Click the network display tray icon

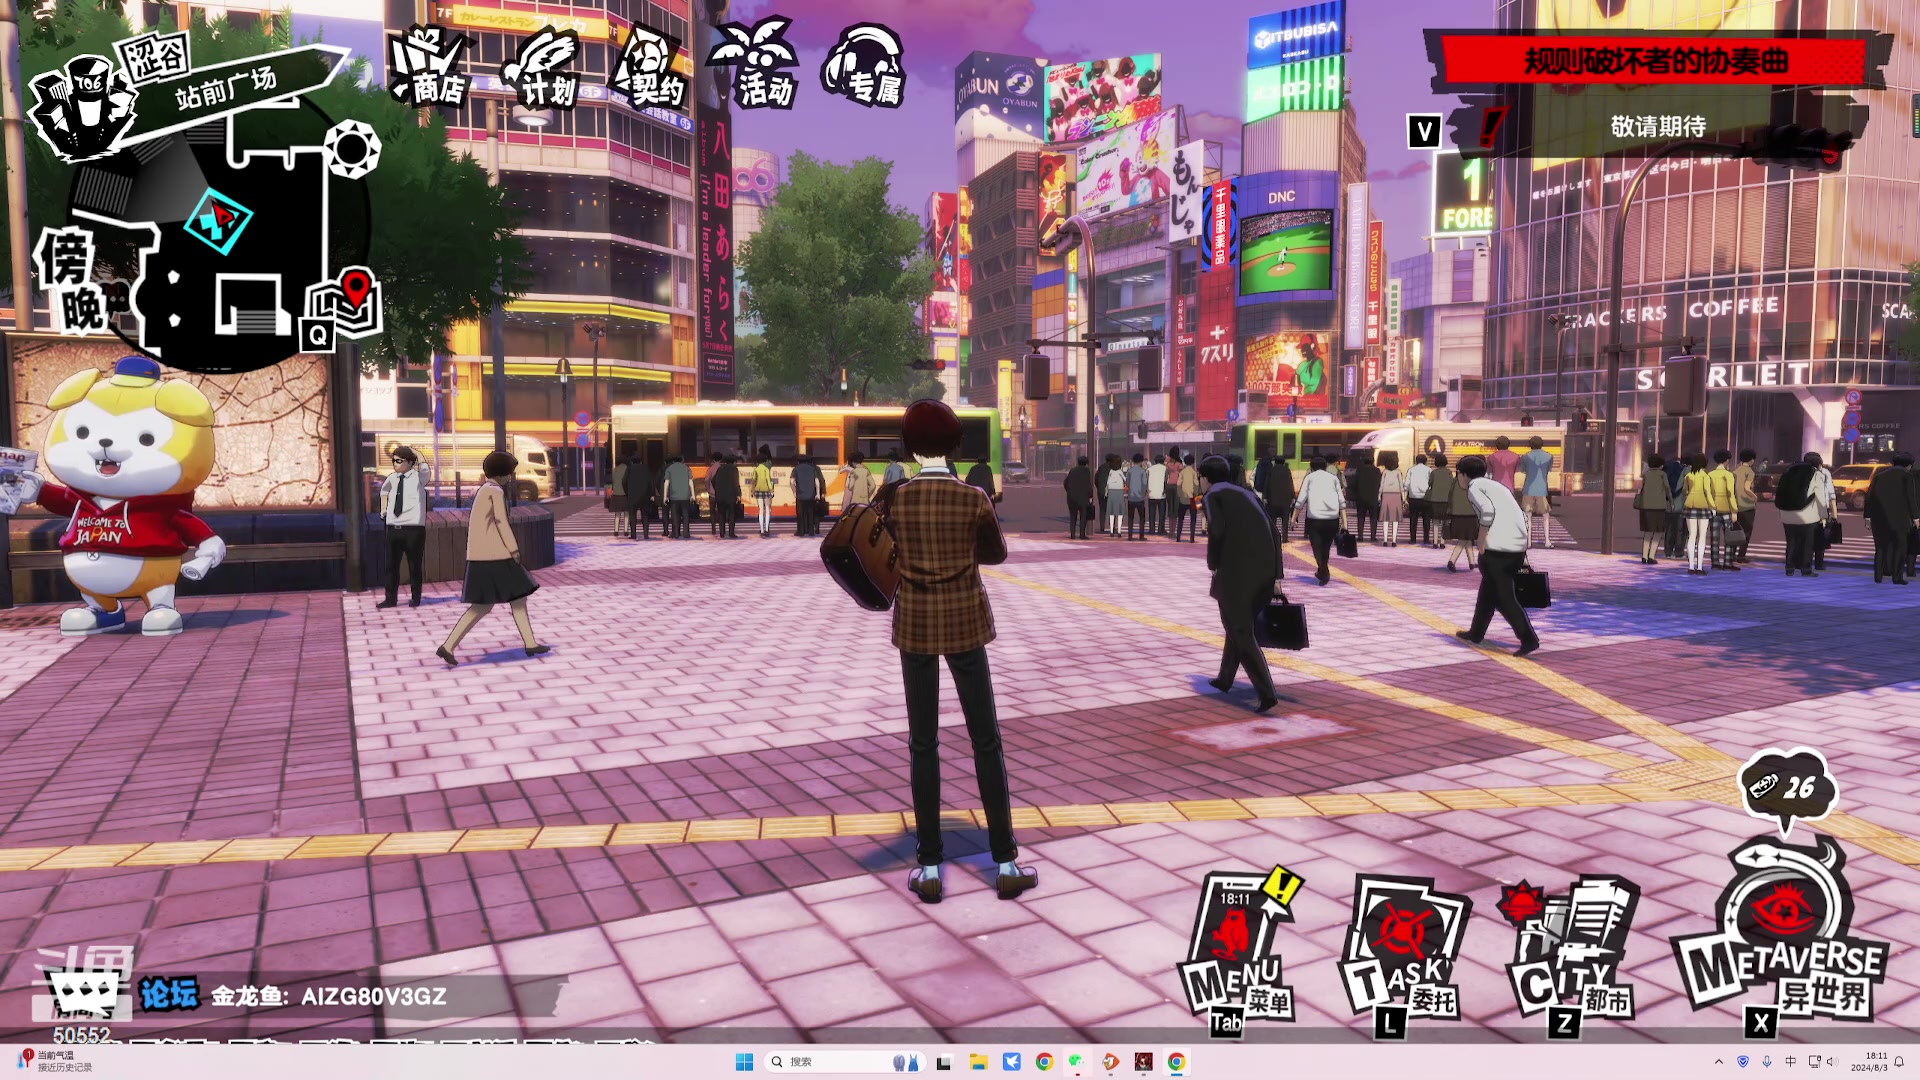pos(1814,1062)
